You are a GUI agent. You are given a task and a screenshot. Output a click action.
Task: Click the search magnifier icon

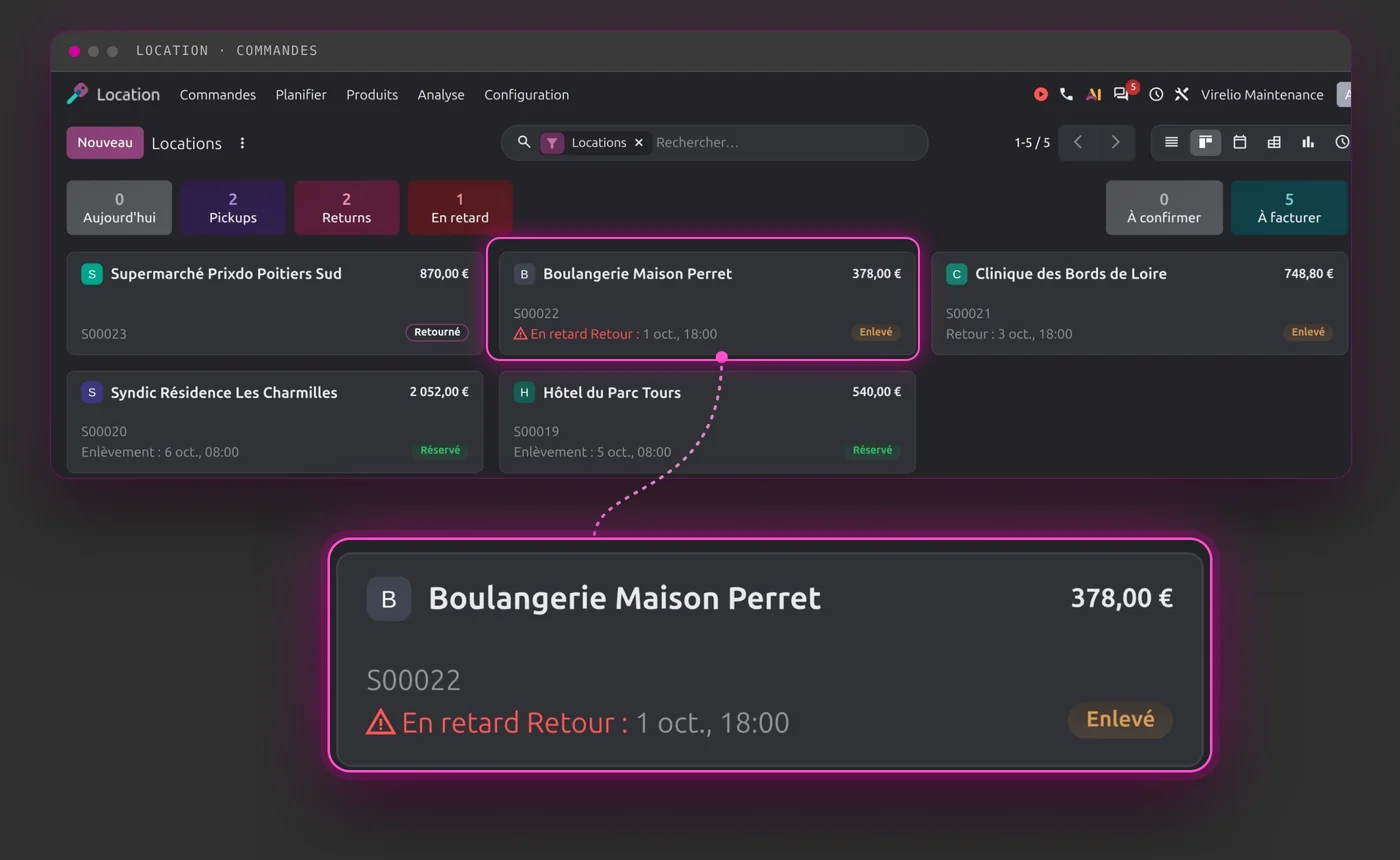coord(523,142)
